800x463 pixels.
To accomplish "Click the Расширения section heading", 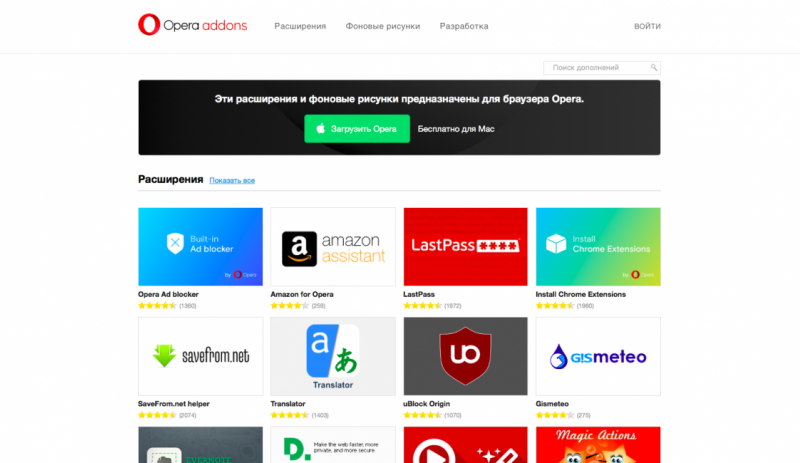I will pyautogui.click(x=170, y=179).
